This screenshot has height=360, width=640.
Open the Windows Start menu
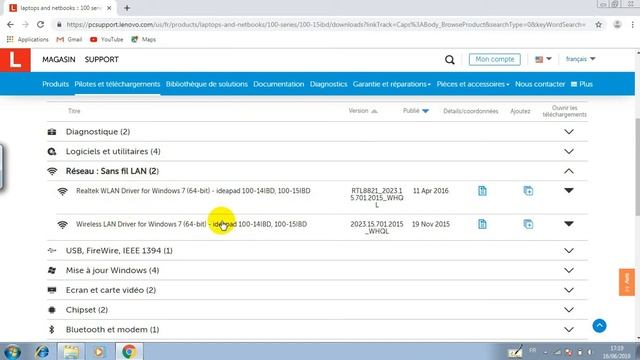(x=13, y=351)
